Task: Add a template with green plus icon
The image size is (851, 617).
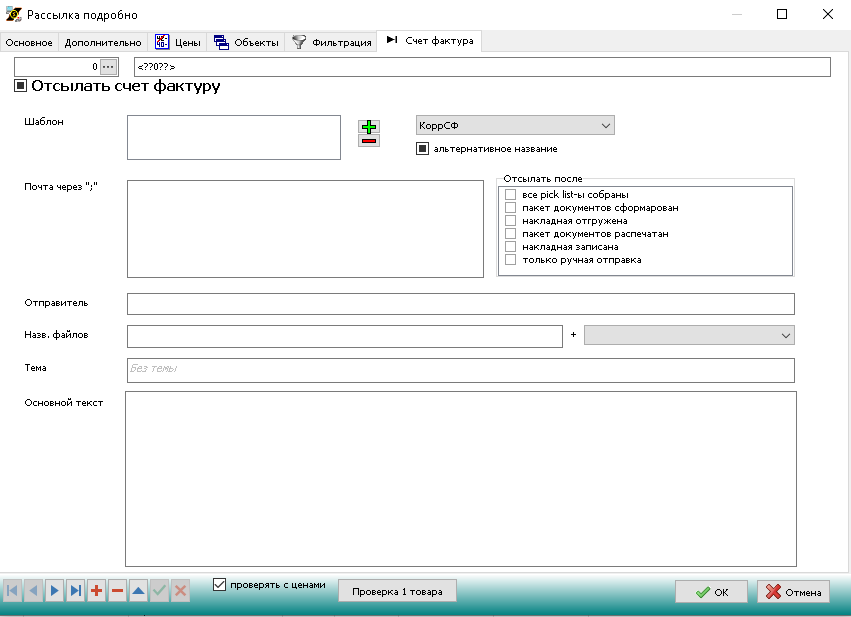Action: coord(369,126)
